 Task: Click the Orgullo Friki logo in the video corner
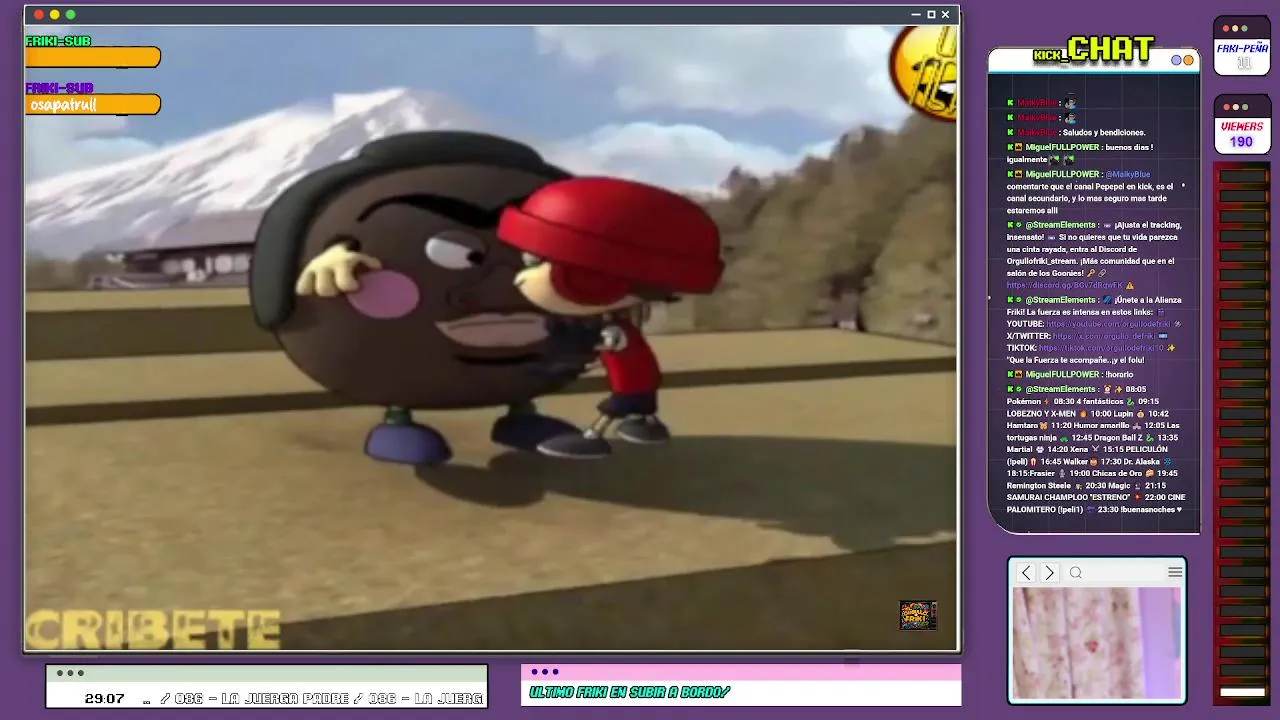917,615
